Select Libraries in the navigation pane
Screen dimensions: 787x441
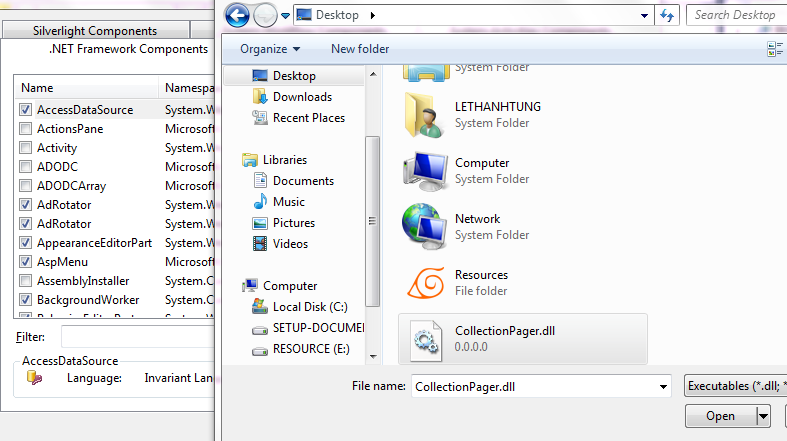285,160
